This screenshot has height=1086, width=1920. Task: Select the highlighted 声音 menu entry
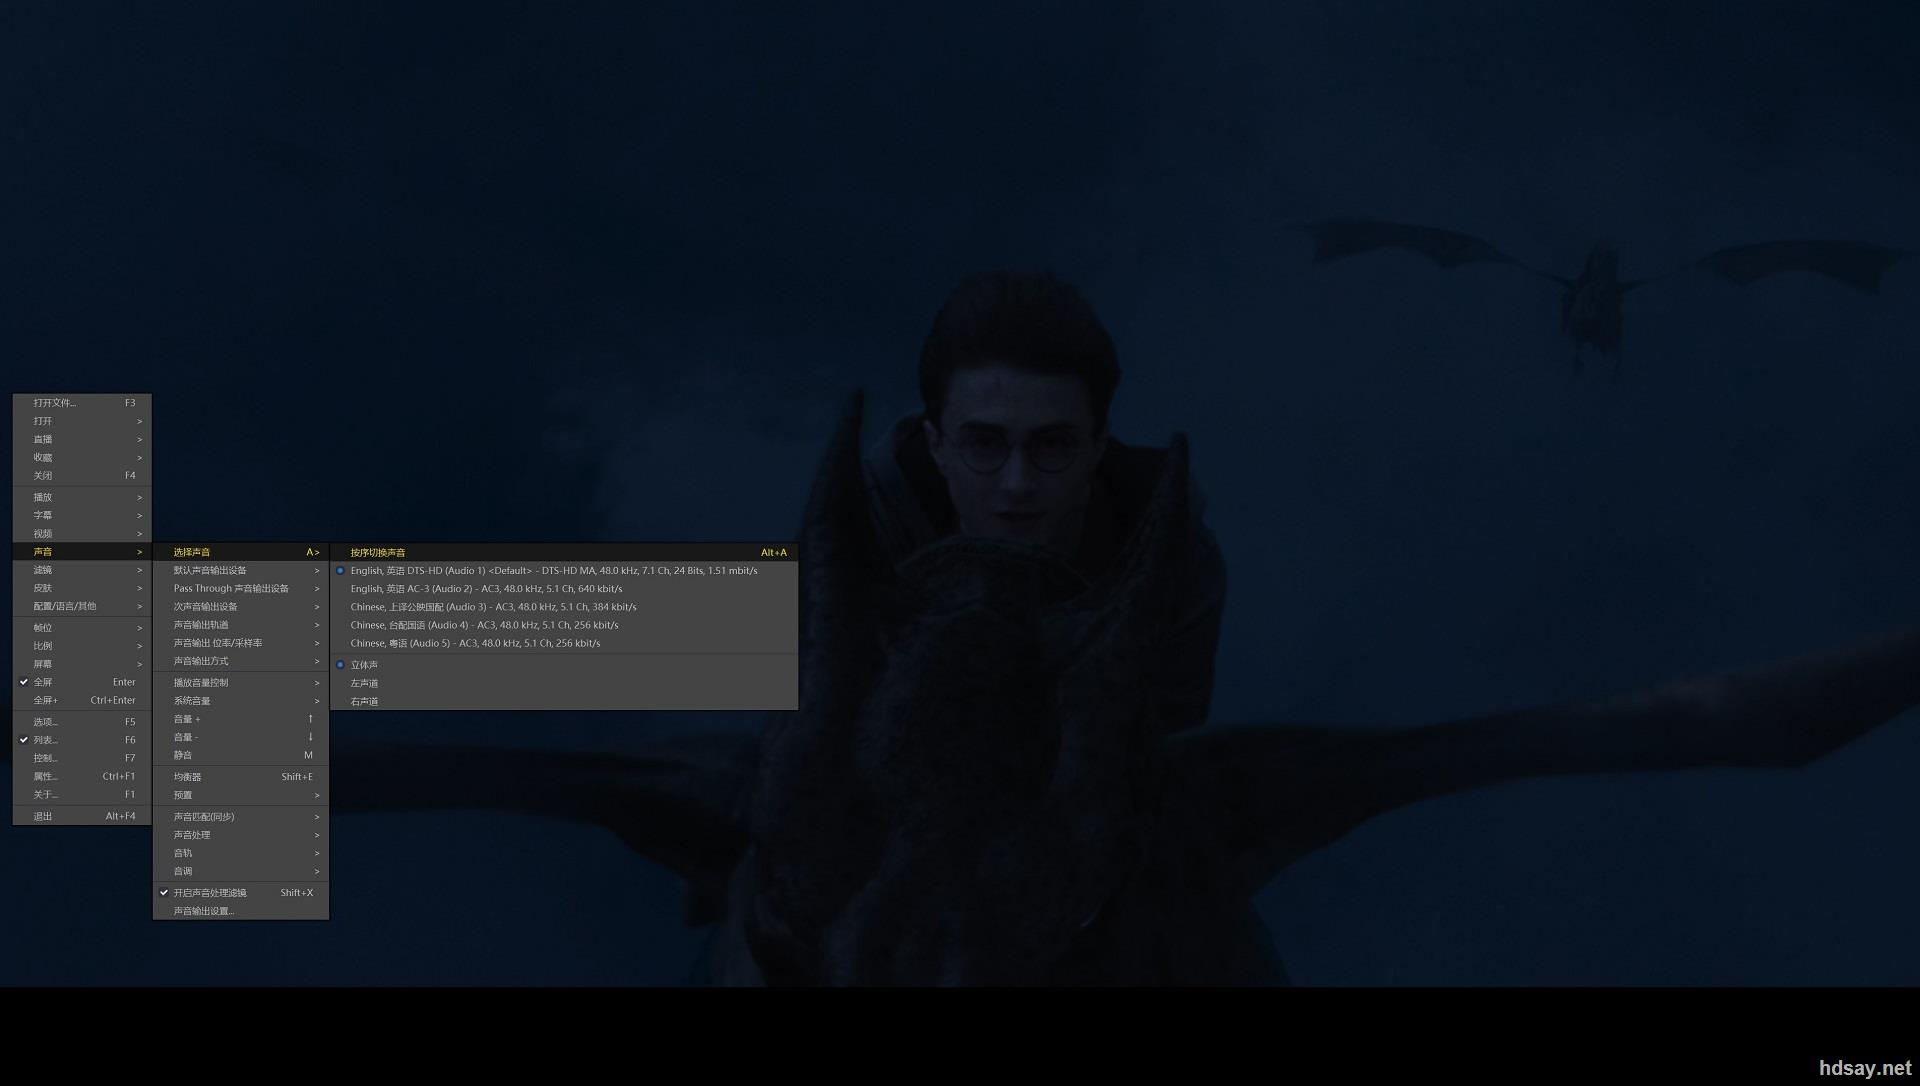pos(82,552)
